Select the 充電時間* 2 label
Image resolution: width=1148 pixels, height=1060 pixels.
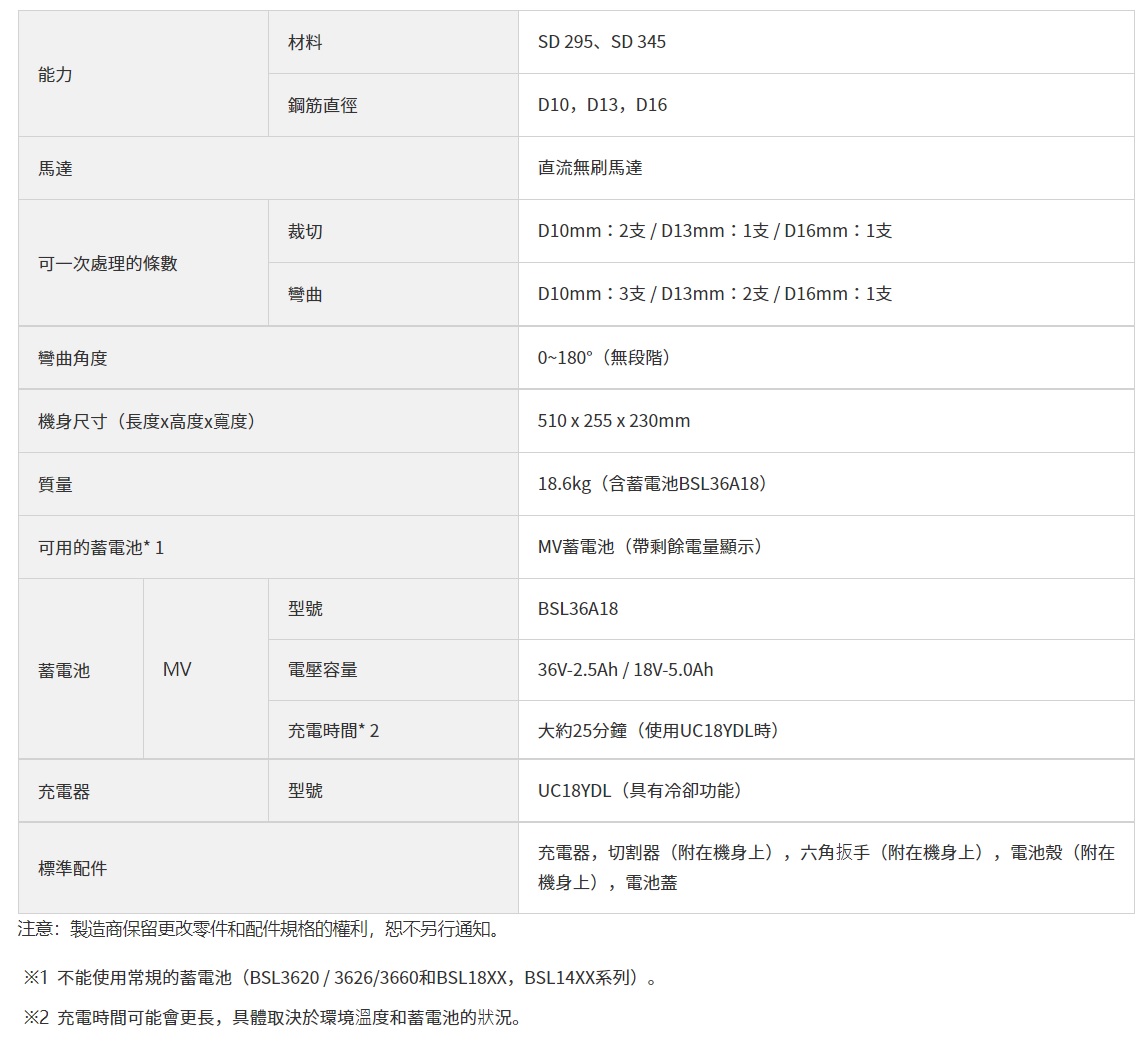point(333,731)
